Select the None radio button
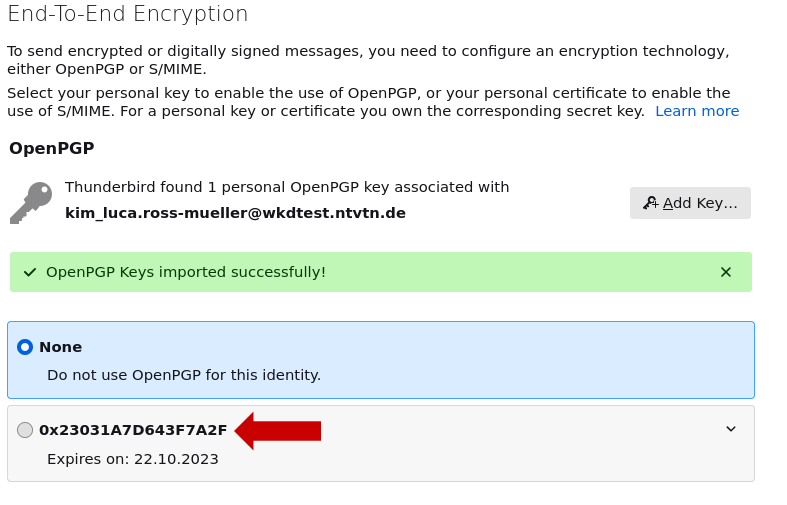Image resolution: width=787 pixels, height=505 pixels. (x=25, y=347)
